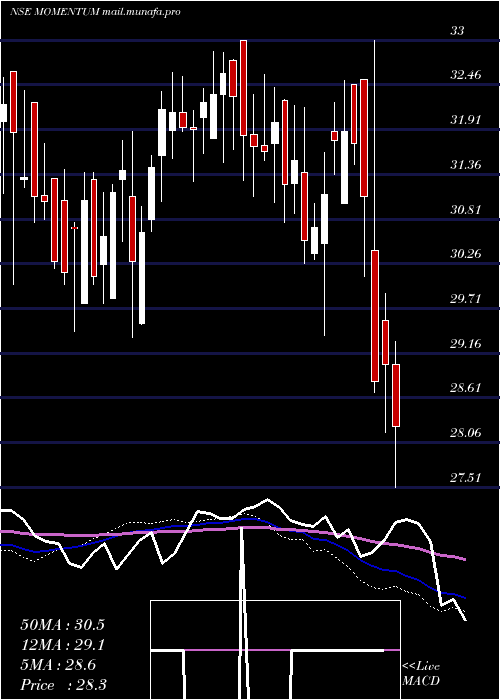
Task: Click the '12MA : 29.1' readout
Action: pyautogui.click(x=62, y=645)
